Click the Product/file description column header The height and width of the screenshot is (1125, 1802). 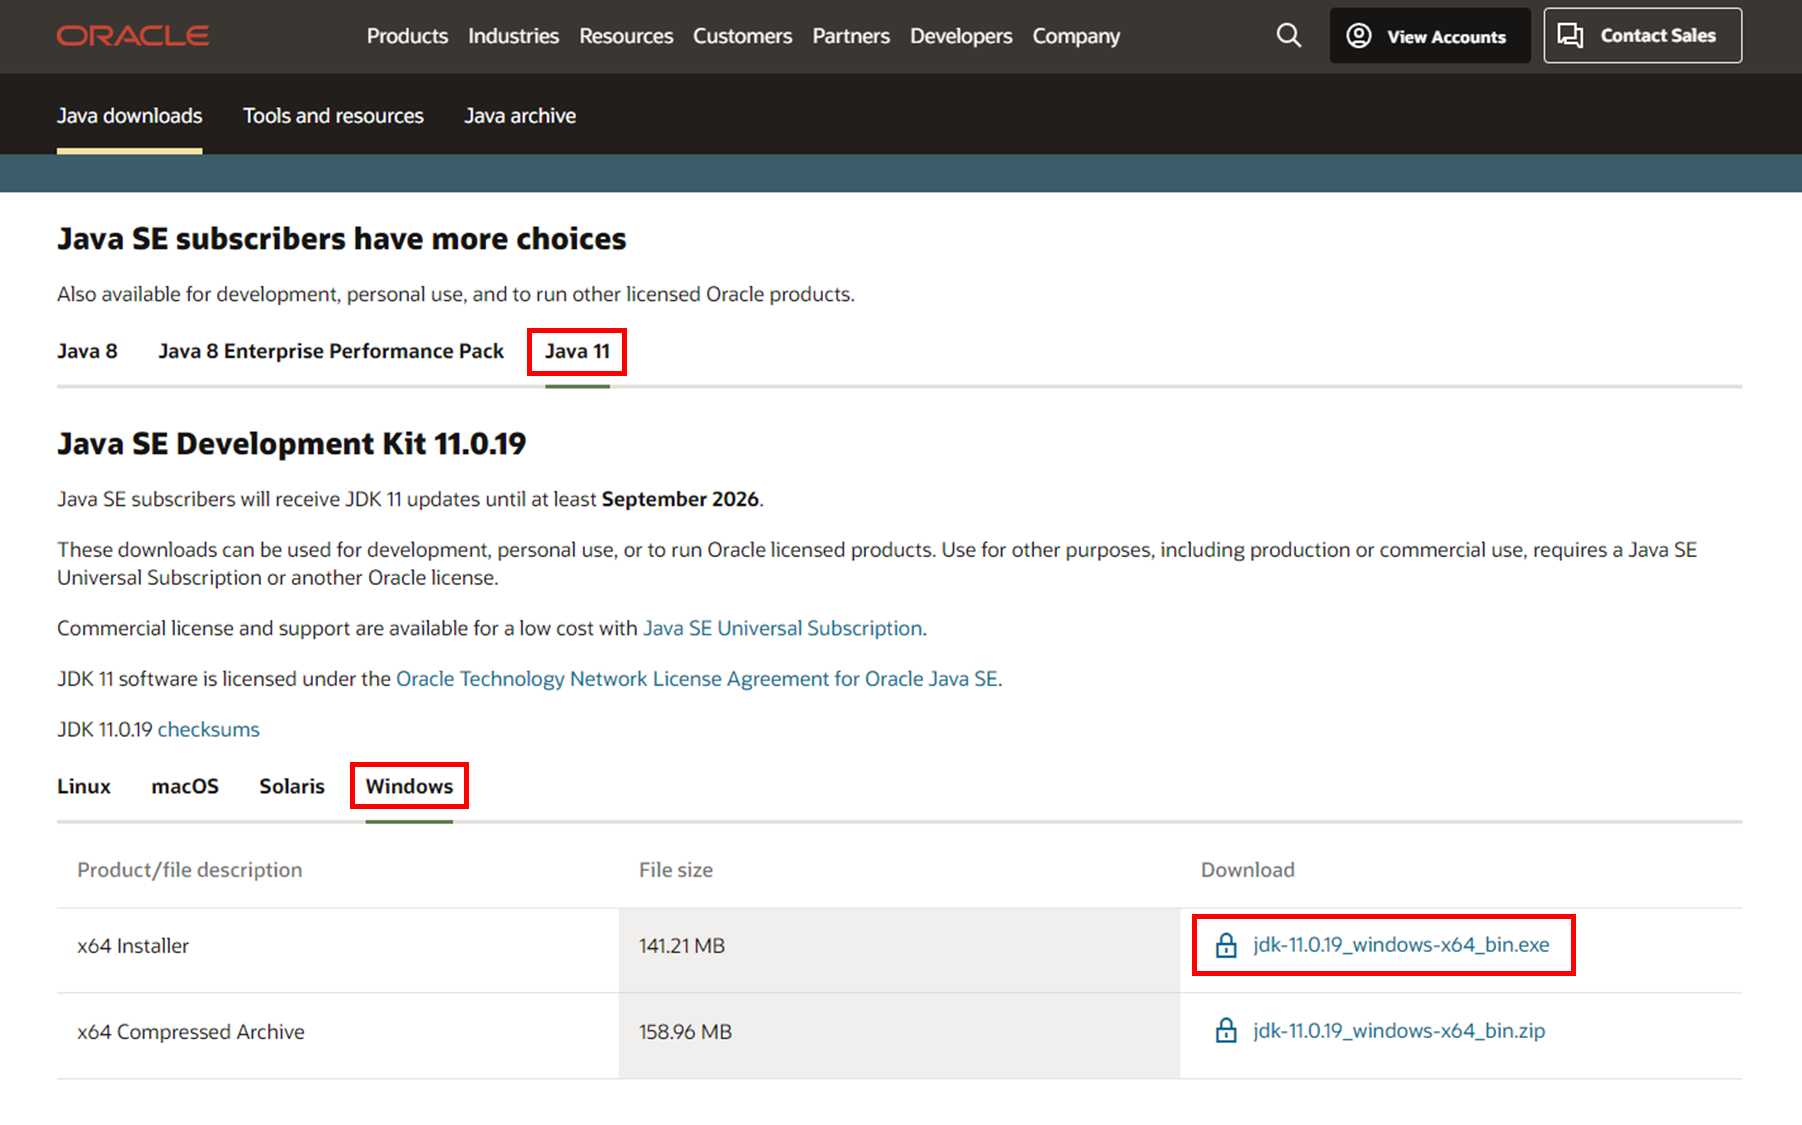point(190,870)
